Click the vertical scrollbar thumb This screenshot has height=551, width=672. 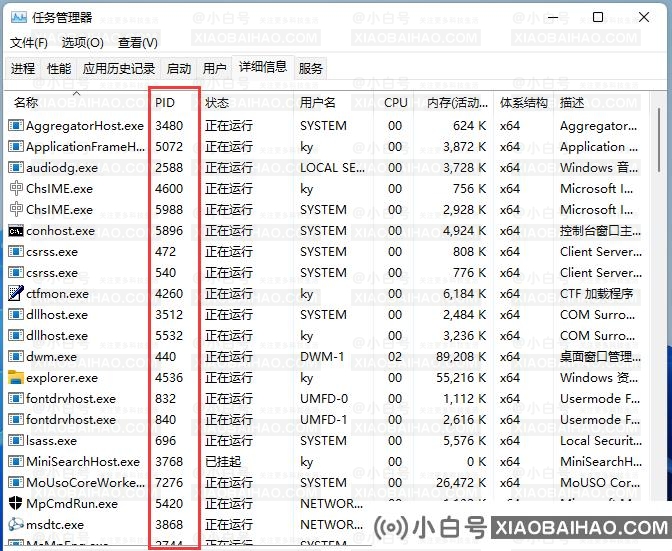click(x=660, y=141)
